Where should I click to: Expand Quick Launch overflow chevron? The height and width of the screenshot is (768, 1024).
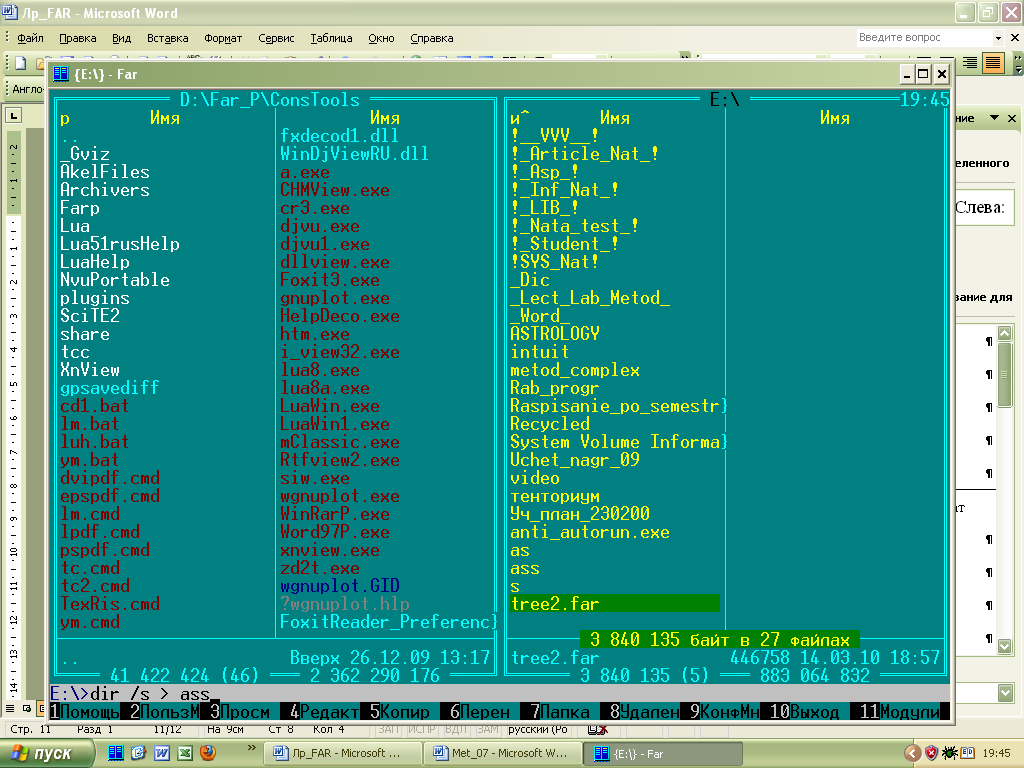[x=251, y=748]
